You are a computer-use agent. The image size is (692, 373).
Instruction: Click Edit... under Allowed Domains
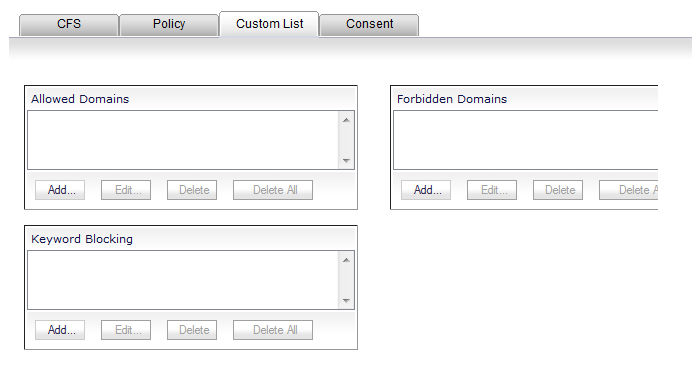click(x=126, y=190)
